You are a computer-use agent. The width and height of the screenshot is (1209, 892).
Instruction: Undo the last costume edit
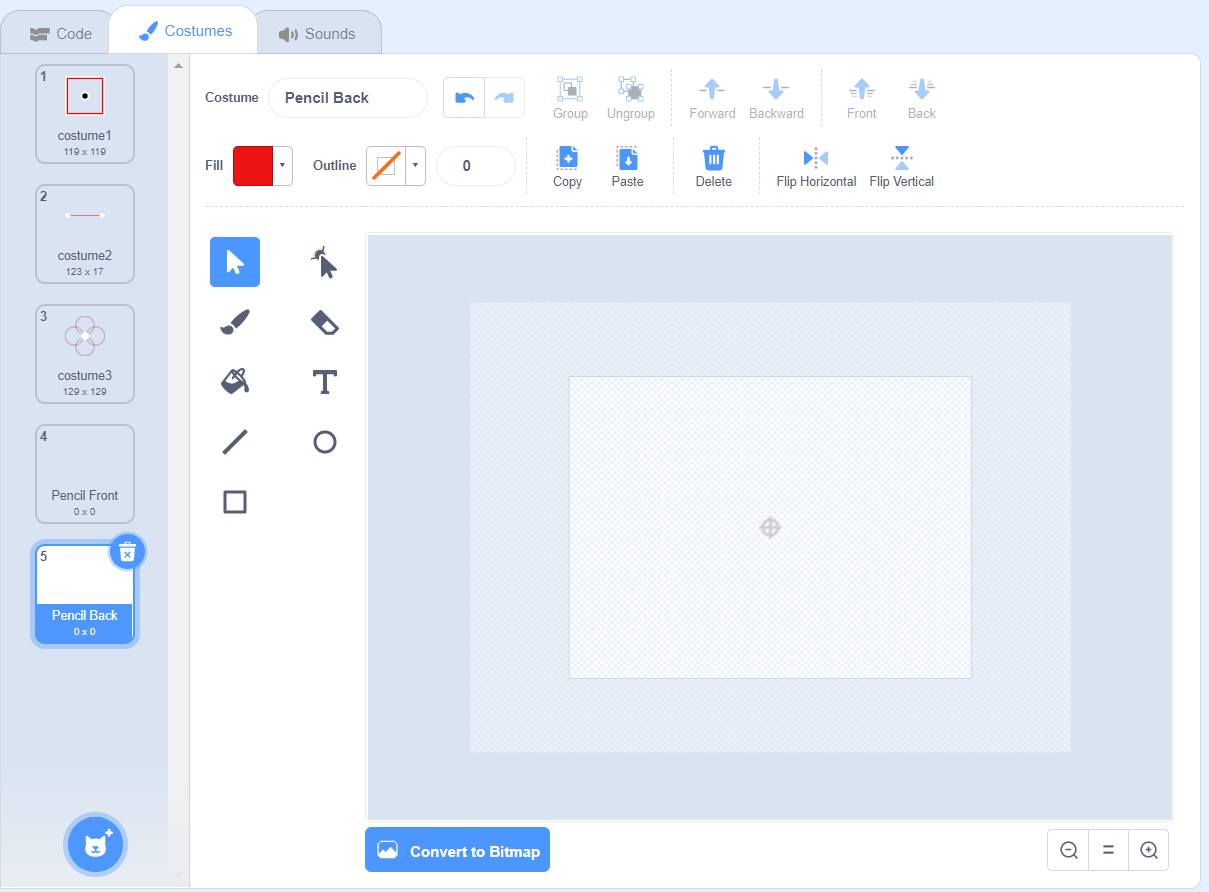pos(464,98)
